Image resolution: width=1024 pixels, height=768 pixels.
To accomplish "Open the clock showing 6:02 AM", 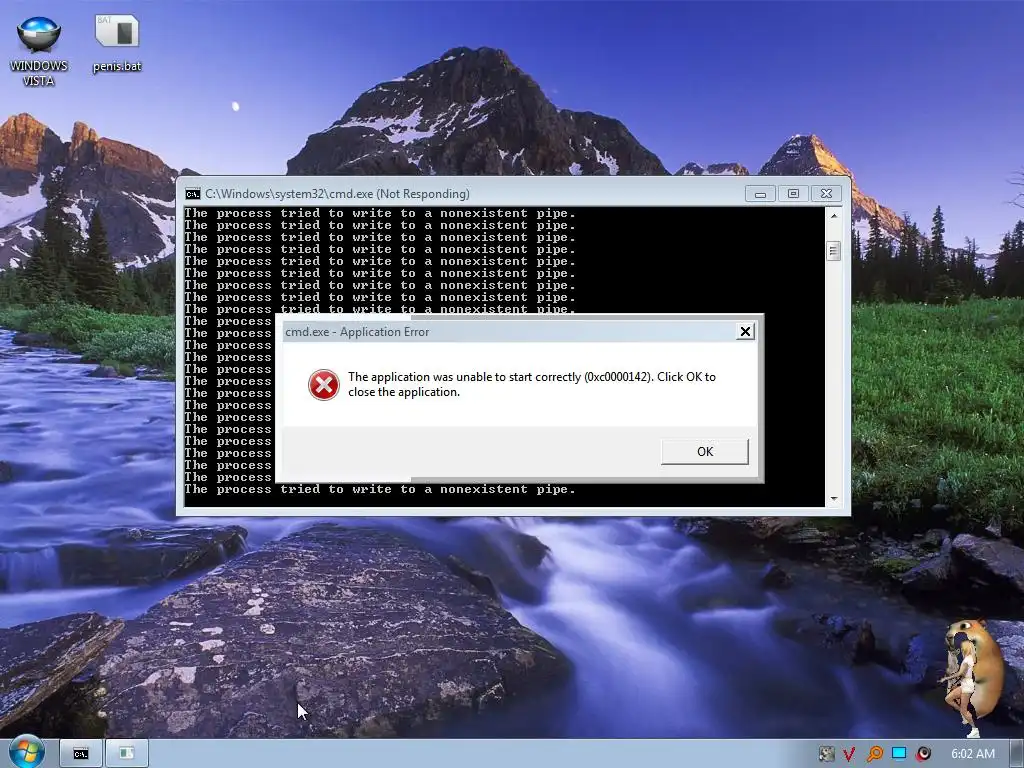I will 973,754.
